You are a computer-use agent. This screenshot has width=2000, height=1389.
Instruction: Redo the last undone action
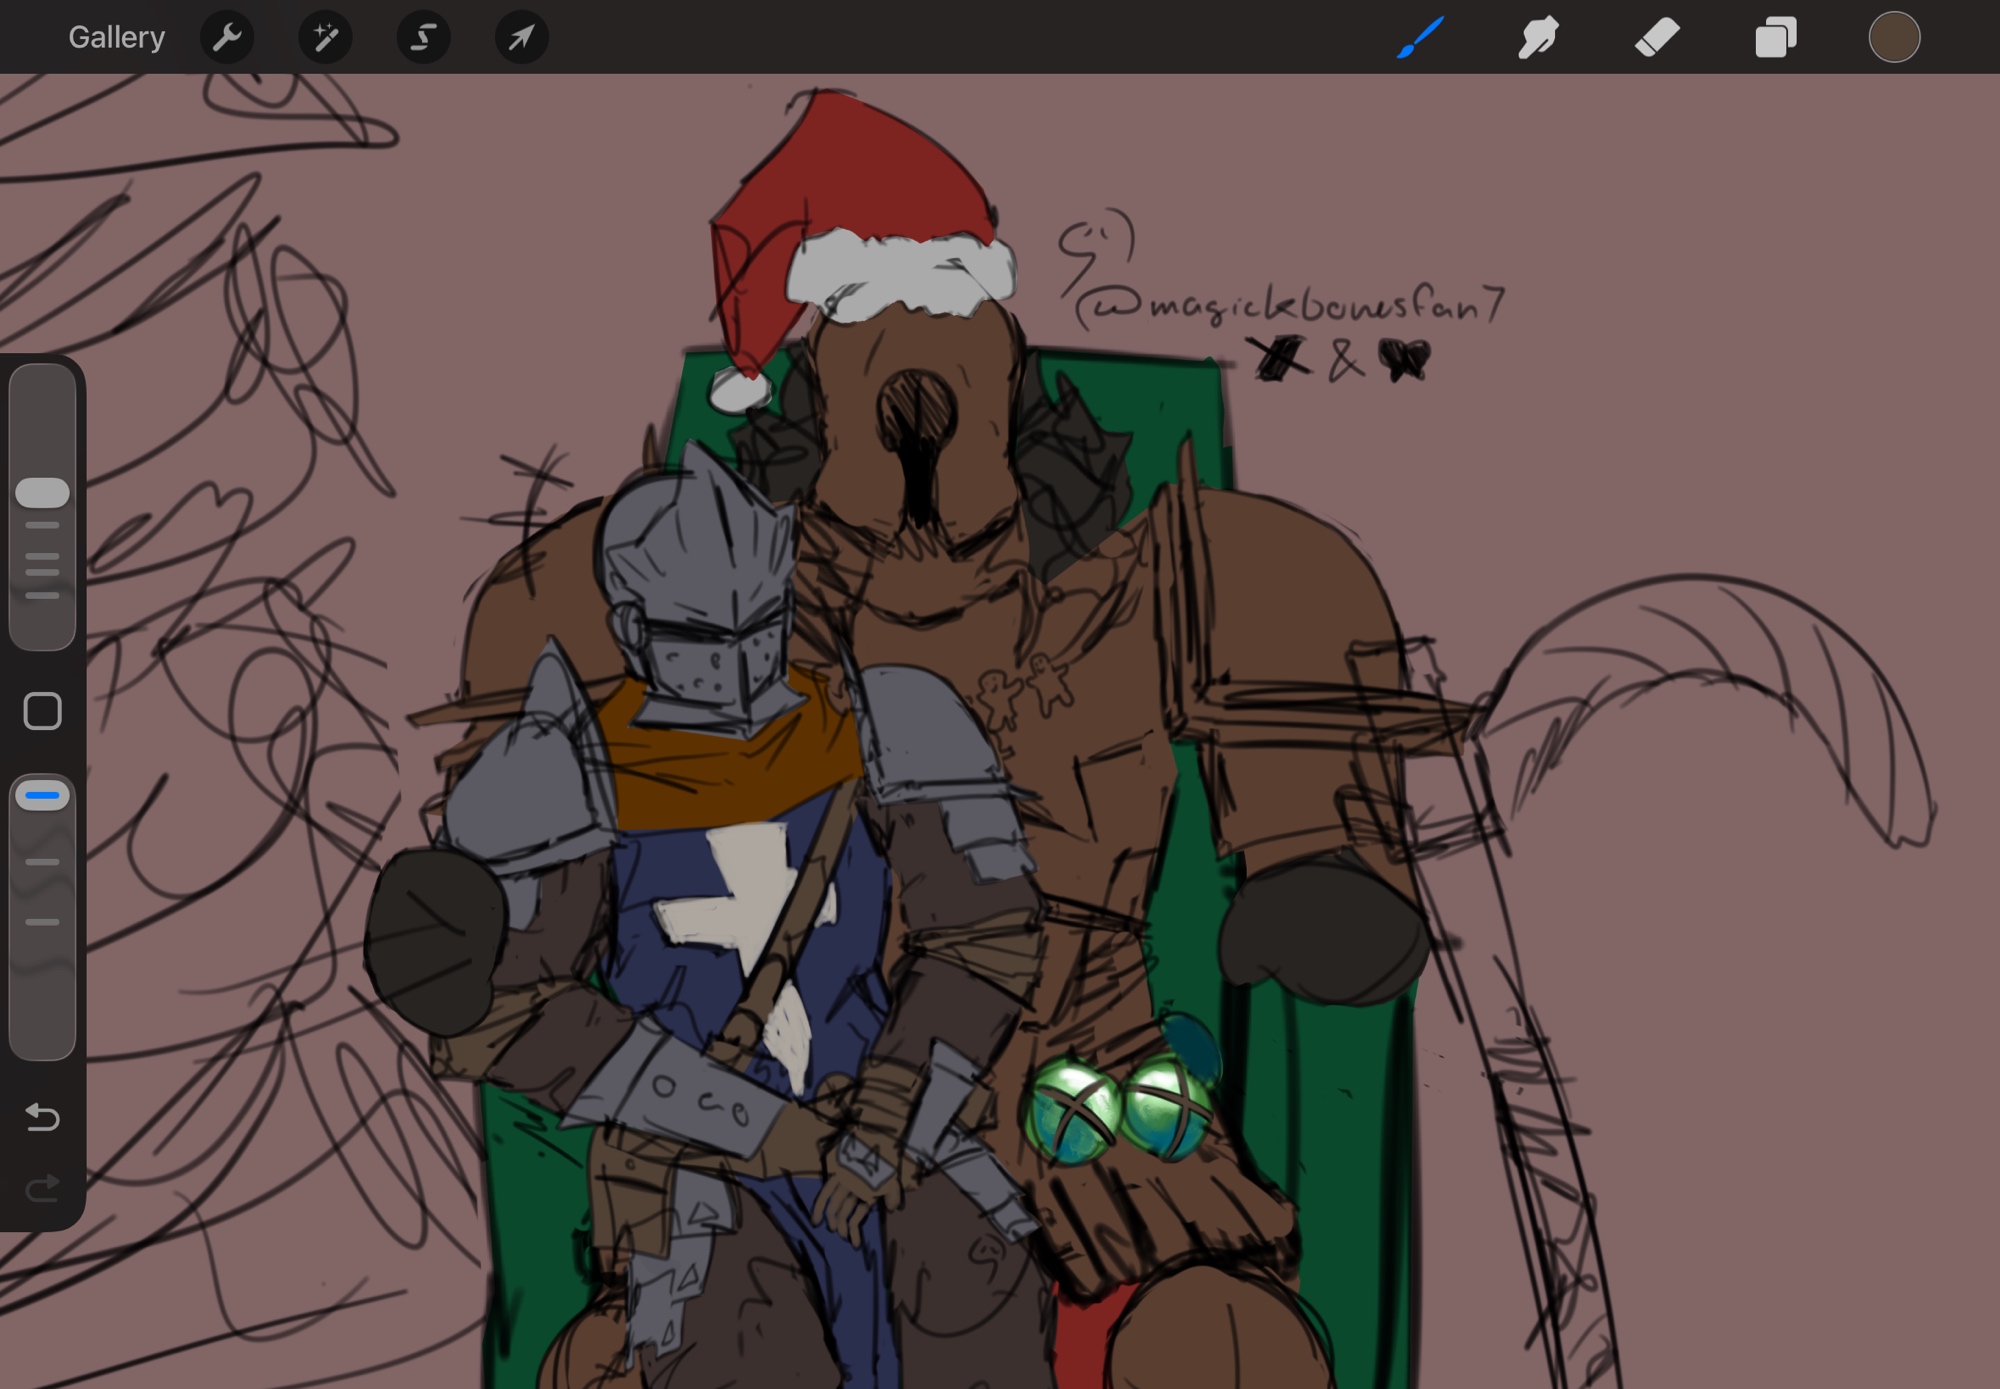42,1187
